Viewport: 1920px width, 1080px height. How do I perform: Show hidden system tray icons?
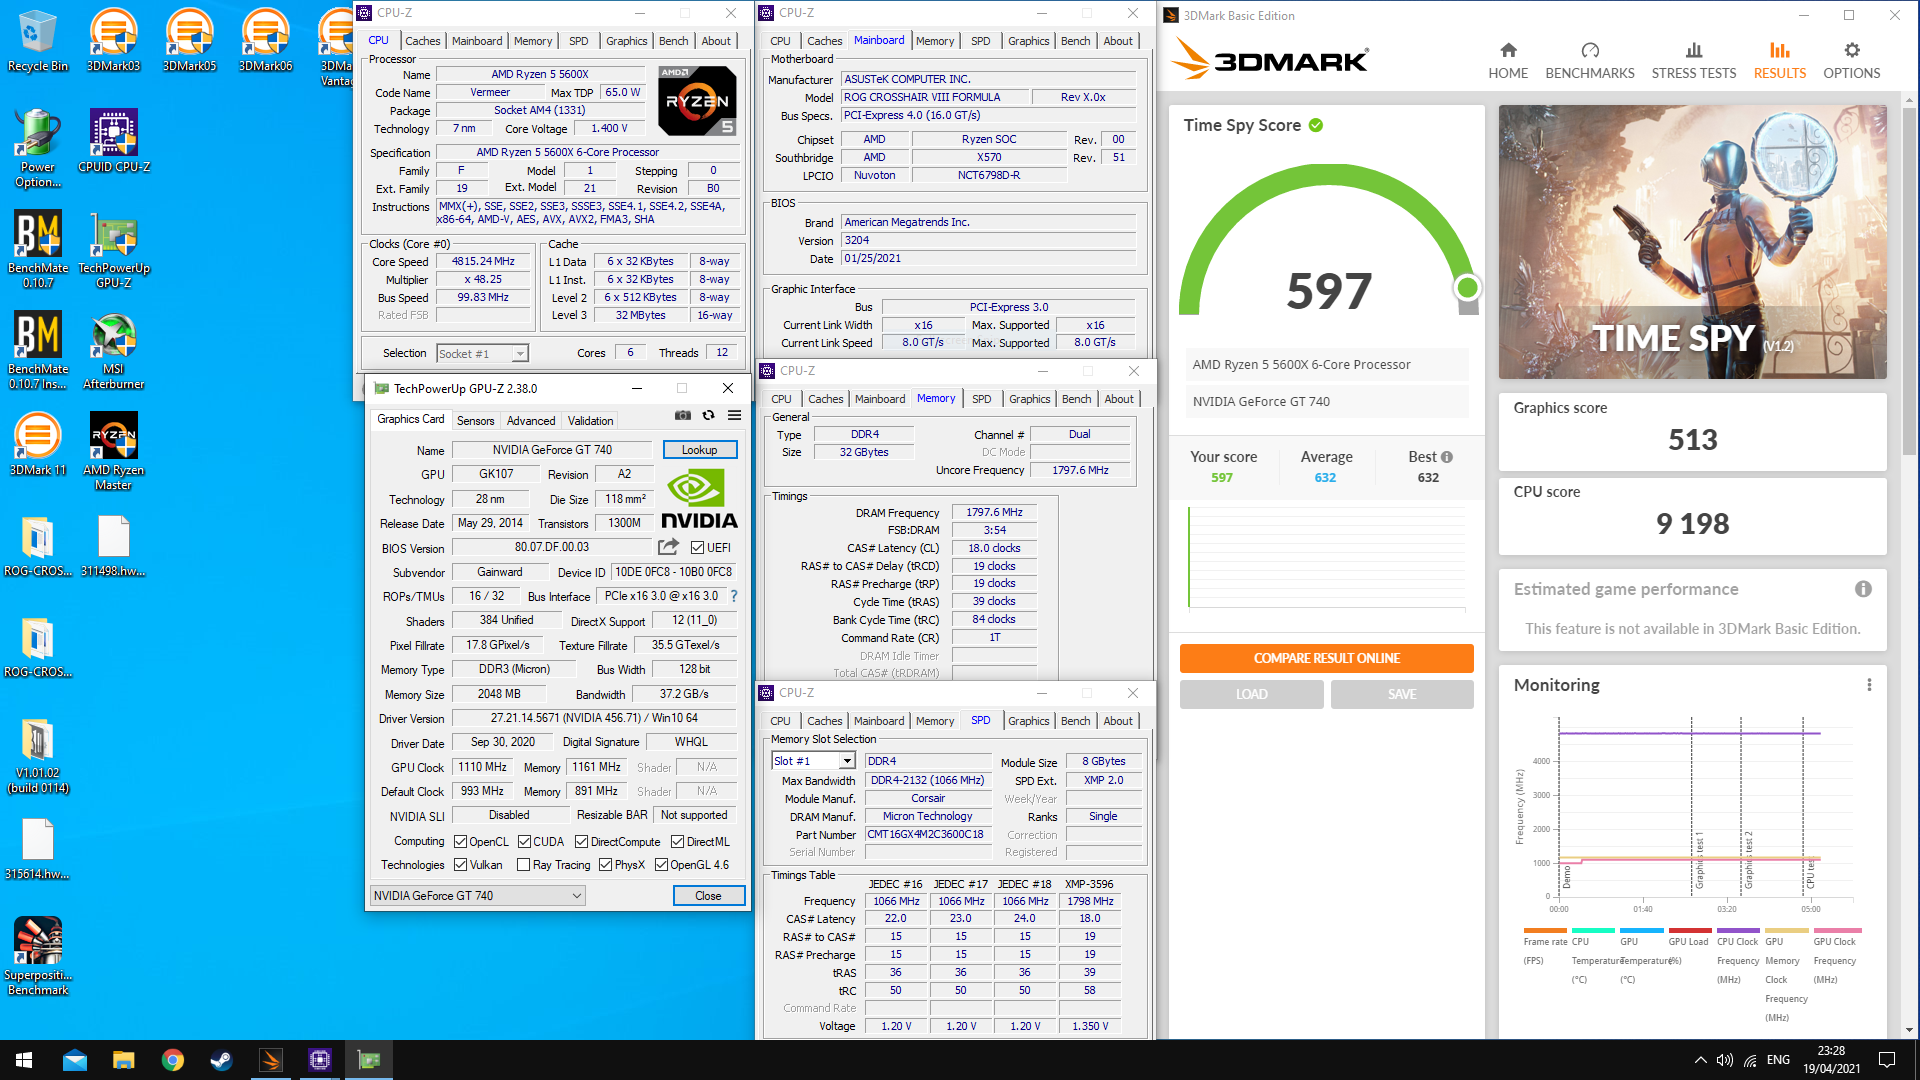[1700, 1060]
